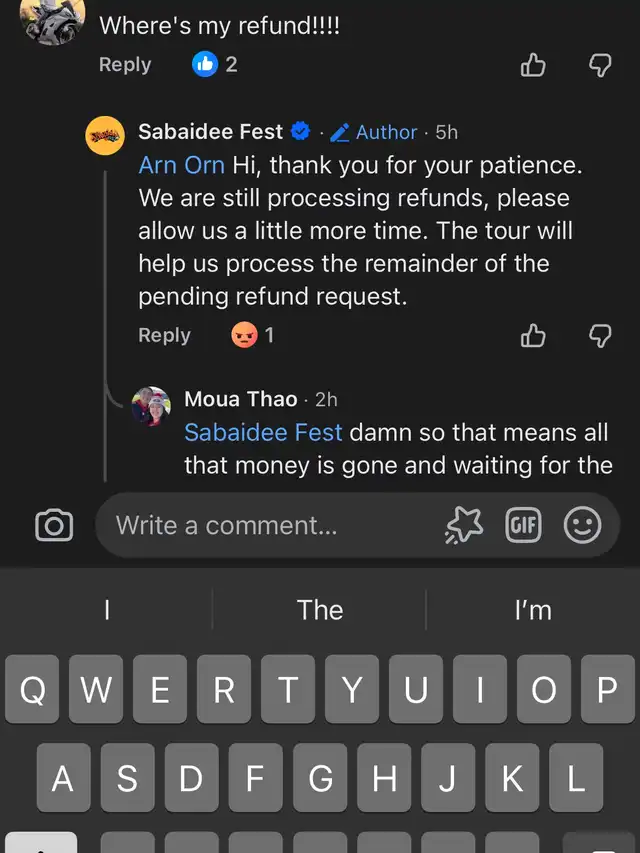
Task: Open Moua Thao's profile name
Action: (241, 399)
